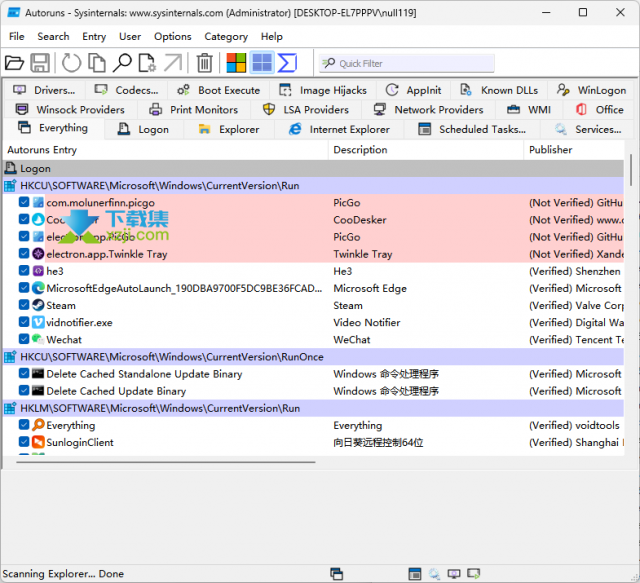This screenshot has height=583, width=640.
Task: Click the status bar Services gears icon
Action: tap(434, 574)
